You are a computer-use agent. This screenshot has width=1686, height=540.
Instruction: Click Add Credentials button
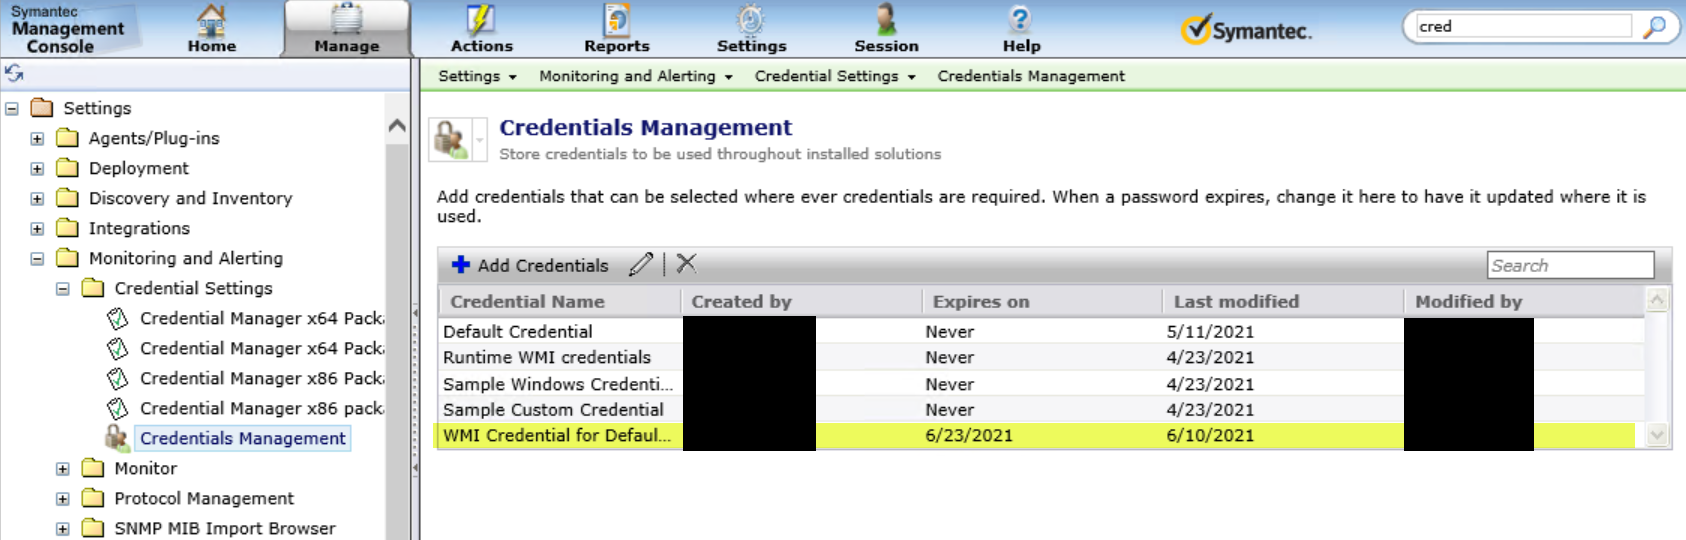tap(530, 265)
